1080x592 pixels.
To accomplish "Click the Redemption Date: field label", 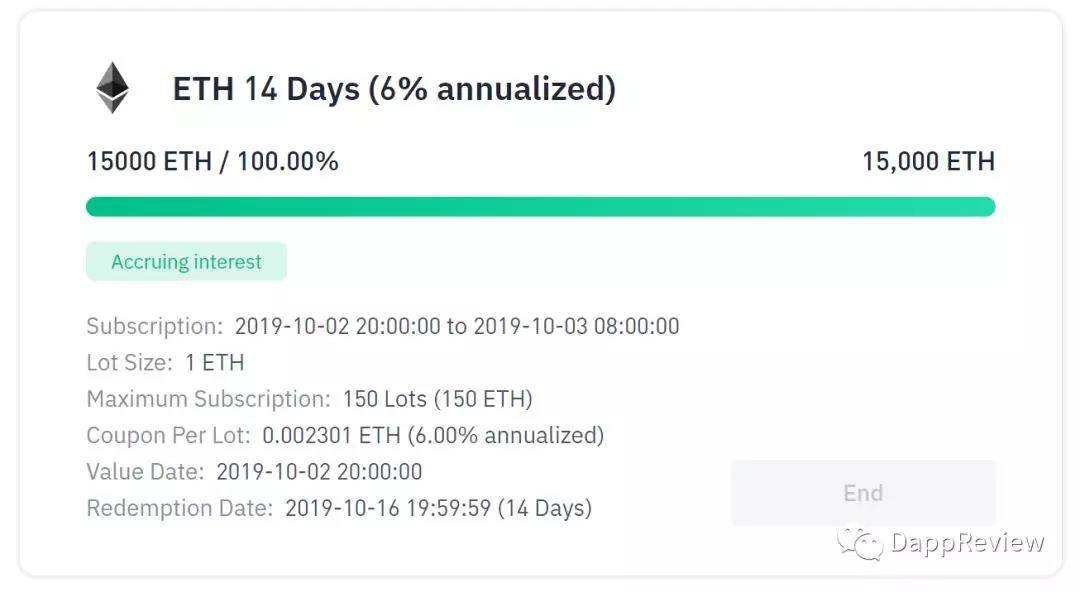I will coord(180,509).
